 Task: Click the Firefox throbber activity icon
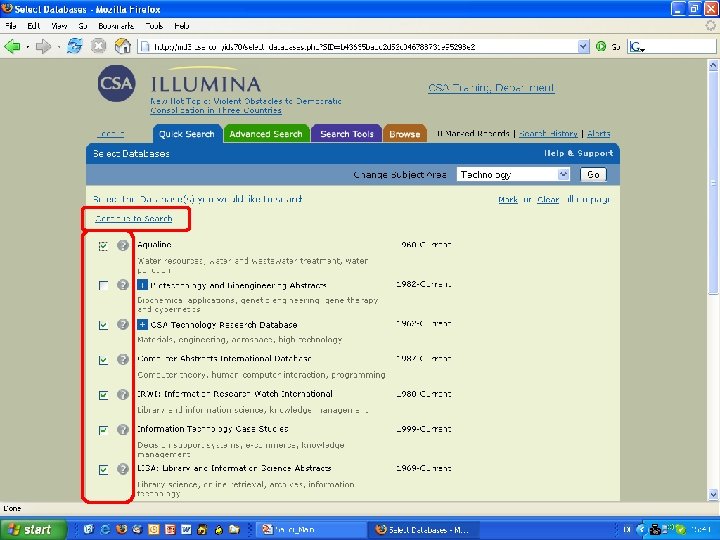(x=711, y=26)
